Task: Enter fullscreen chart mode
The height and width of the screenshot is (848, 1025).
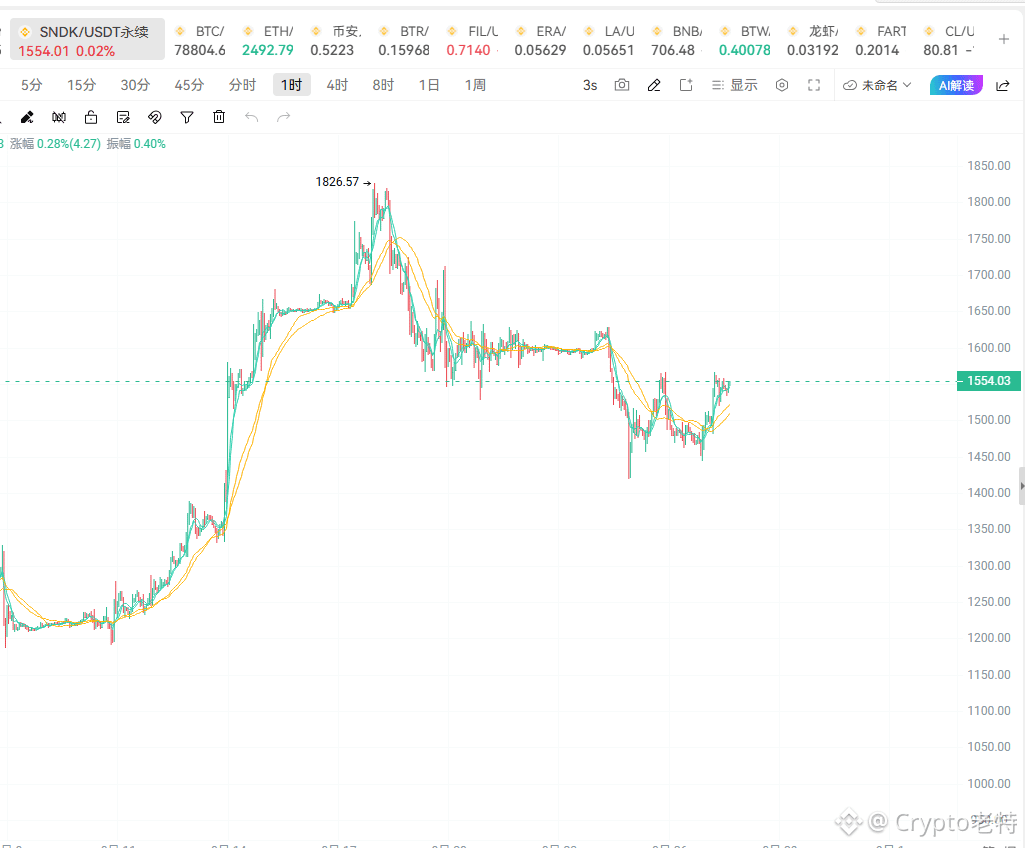Action: point(814,85)
